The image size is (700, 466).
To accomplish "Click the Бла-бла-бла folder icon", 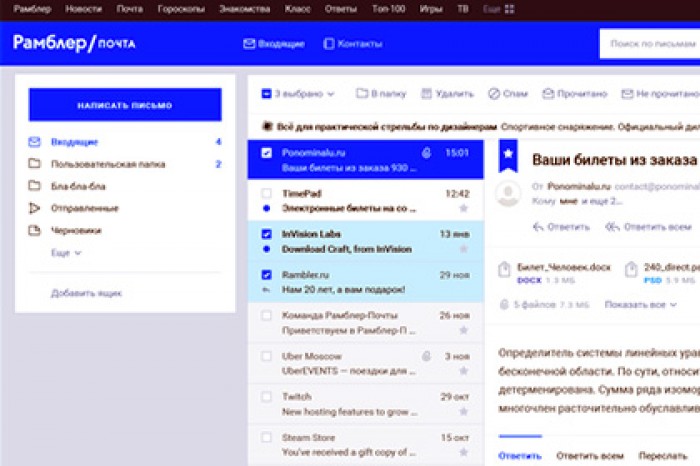I will coord(34,186).
